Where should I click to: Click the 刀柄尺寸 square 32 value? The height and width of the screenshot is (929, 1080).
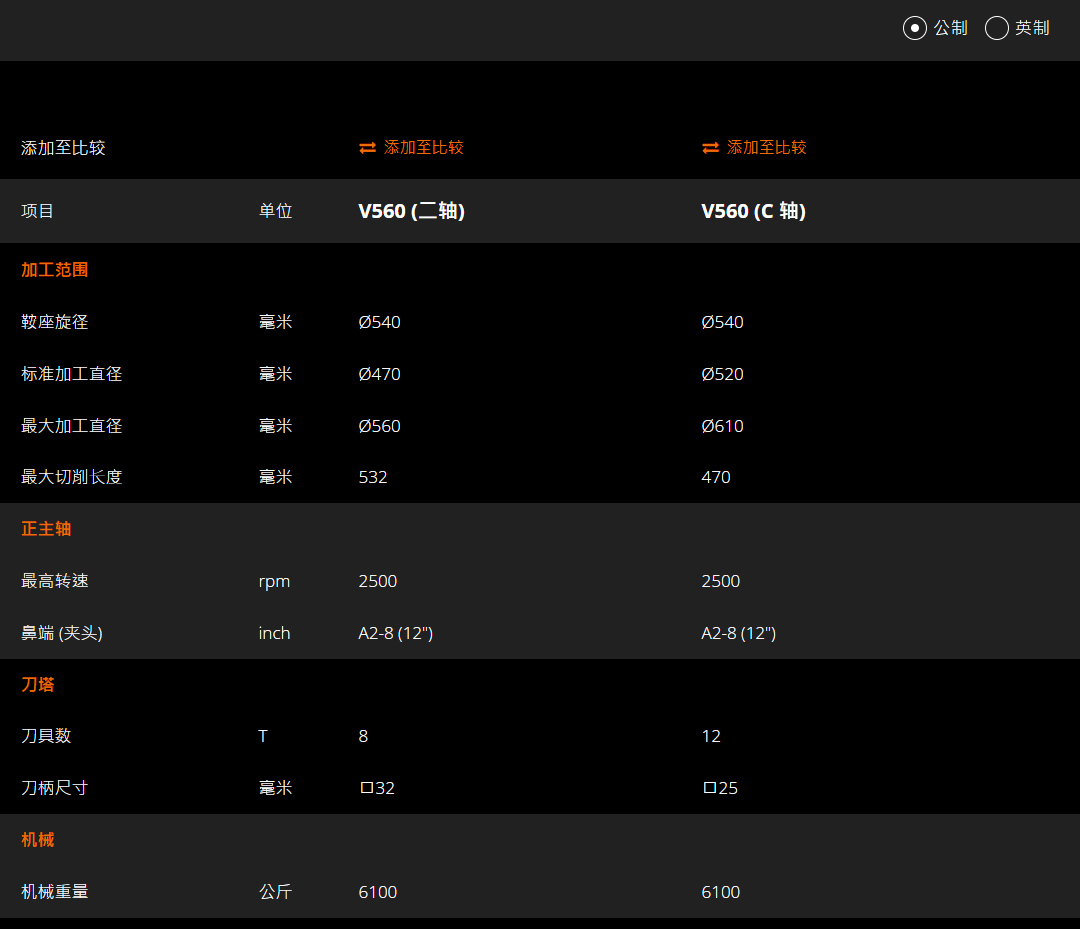click(x=377, y=788)
